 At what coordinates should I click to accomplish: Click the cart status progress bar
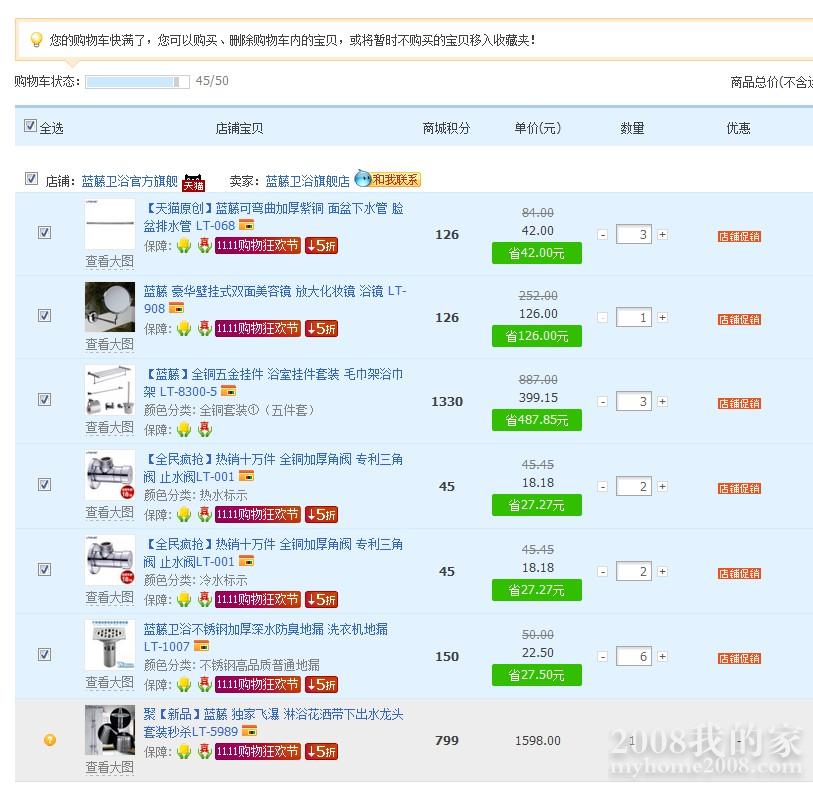click(x=137, y=81)
